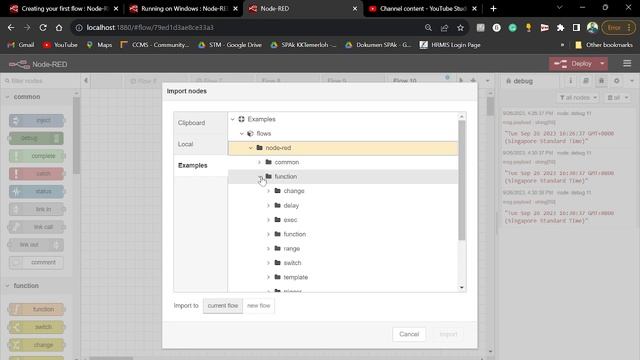The image size is (640, 360).
Task: Open the all nodes filter dropdown
Action: pos(578,98)
